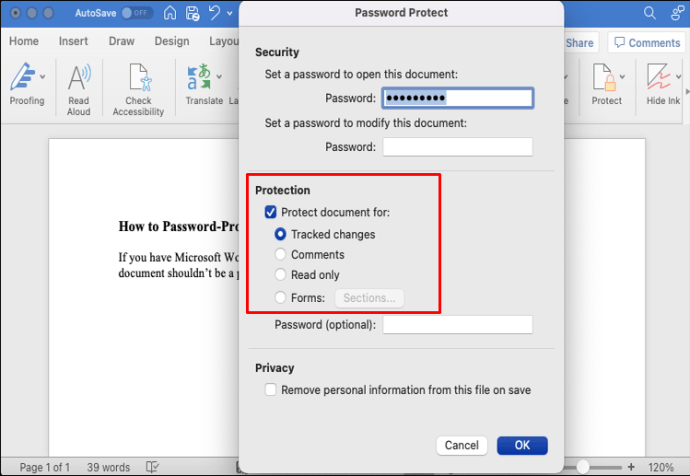Screen dimensions: 690x476
Task: Expand the Protect dropdown arrow
Action: [624, 76]
